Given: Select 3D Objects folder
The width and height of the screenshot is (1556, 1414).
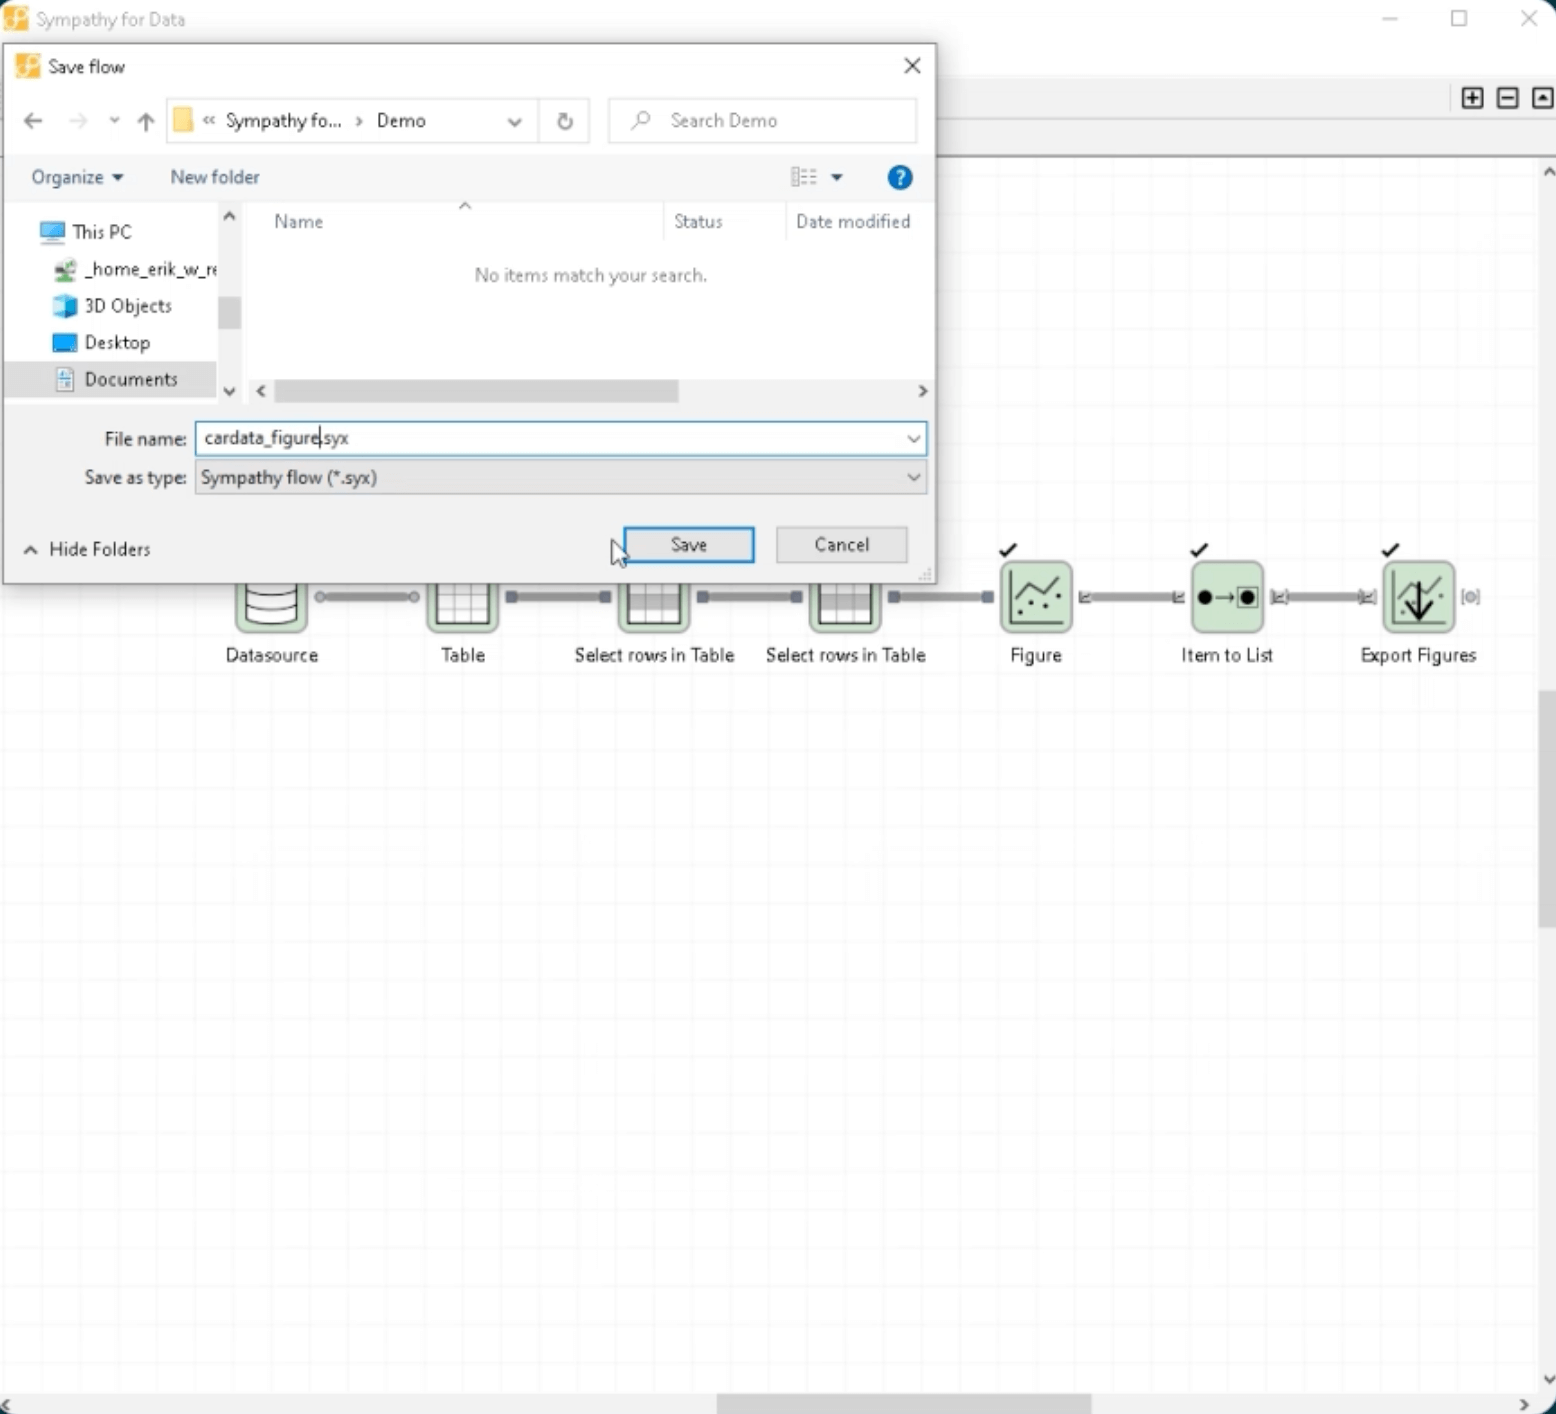Looking at the screenshot, I should click(x=128, y=306).
